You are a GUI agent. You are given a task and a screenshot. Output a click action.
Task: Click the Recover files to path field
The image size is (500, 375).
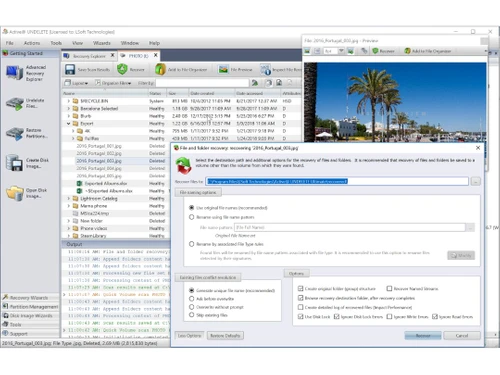coord(337,181)
